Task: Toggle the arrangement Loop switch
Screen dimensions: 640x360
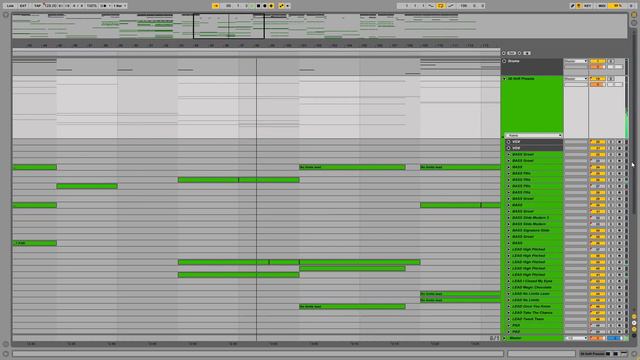Action: 440,6
